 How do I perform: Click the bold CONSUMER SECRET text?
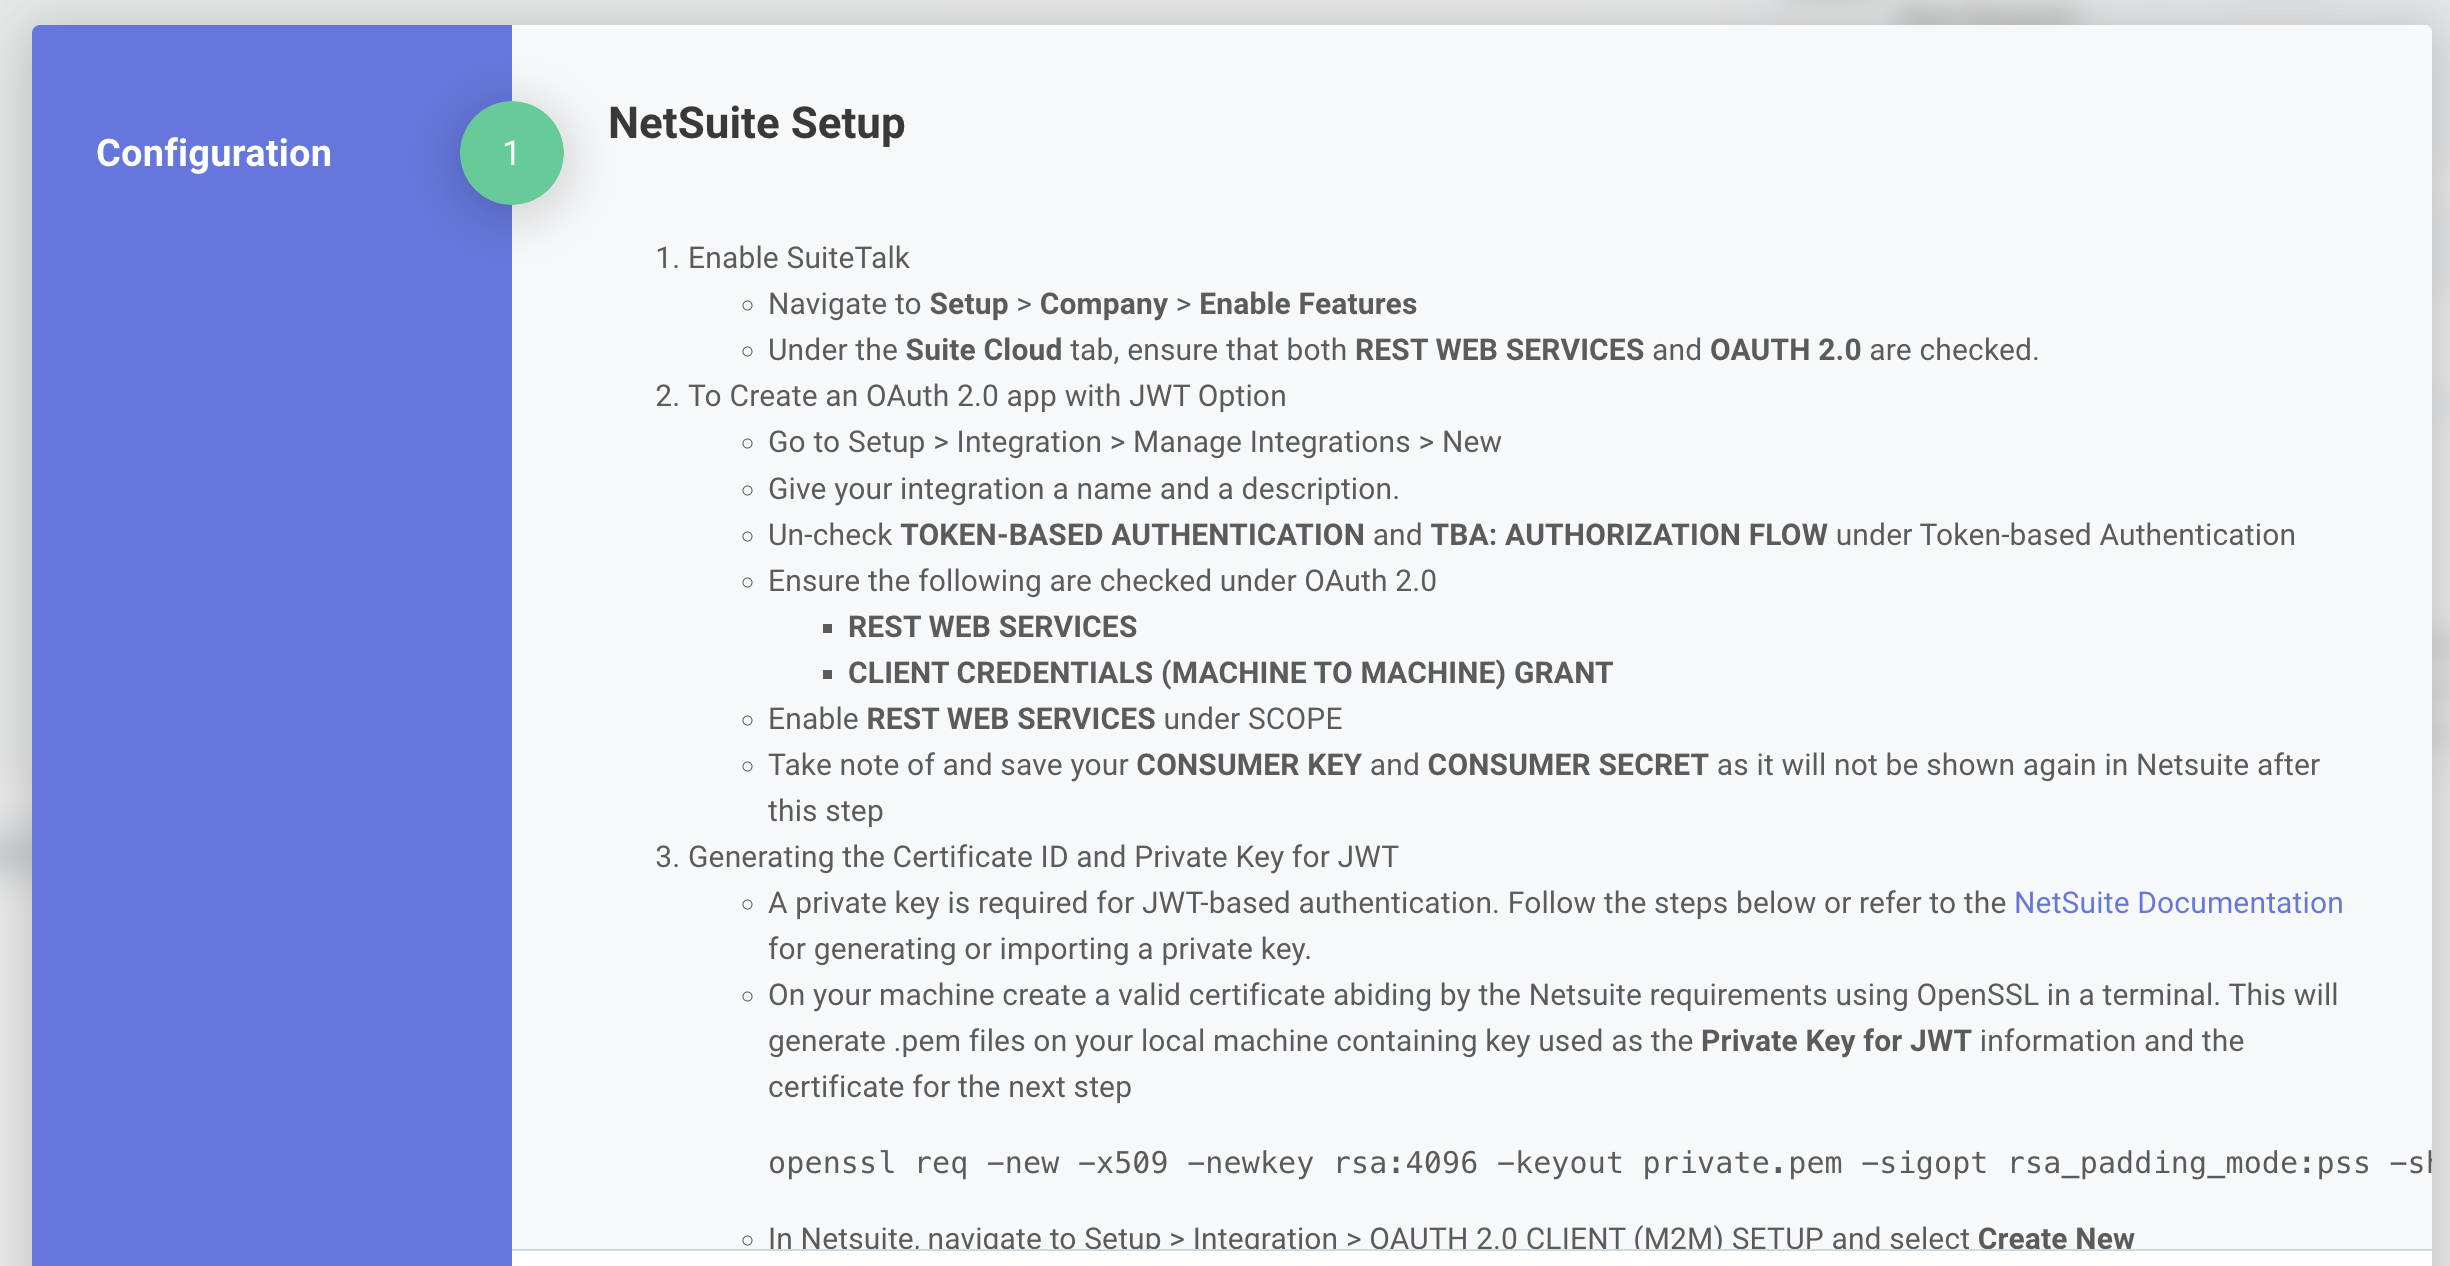coord(1566,764)
